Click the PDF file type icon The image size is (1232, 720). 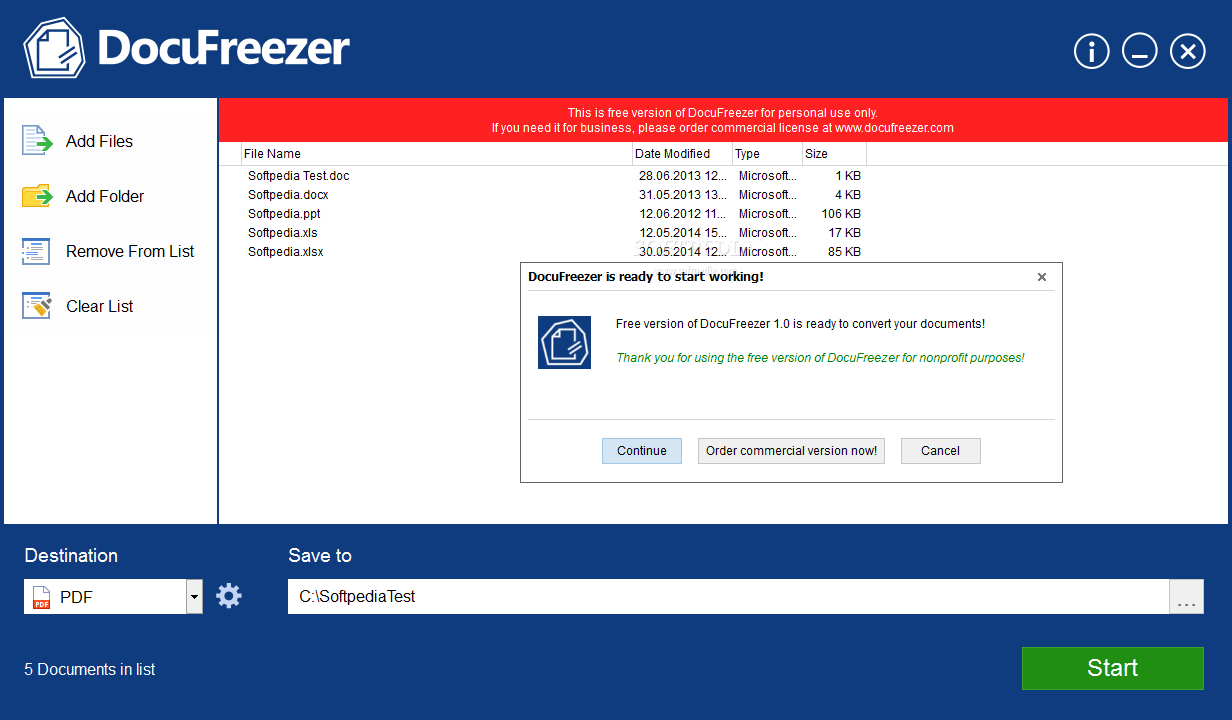(x=42, y=597)
